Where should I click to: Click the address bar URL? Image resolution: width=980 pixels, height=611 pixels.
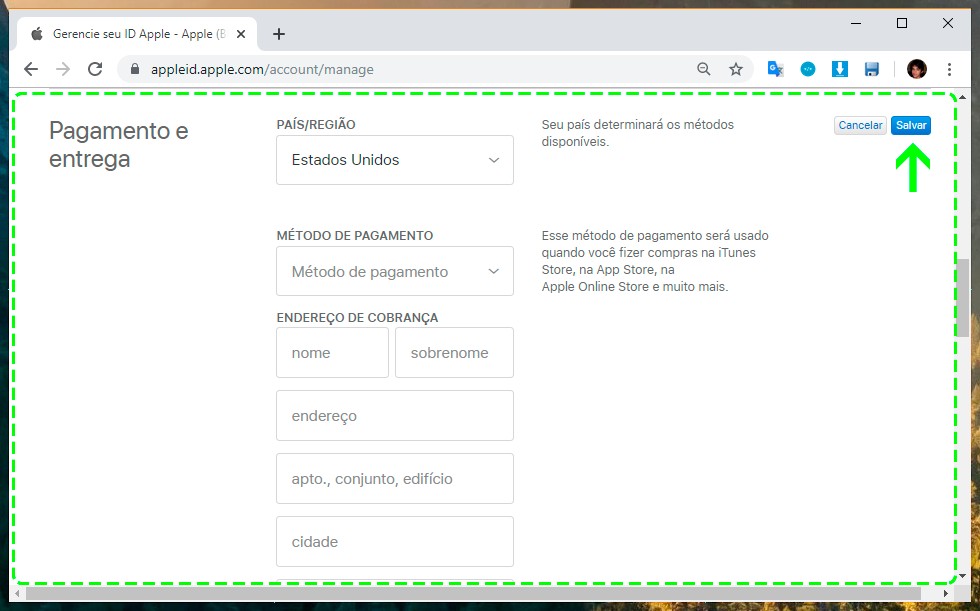[x=262, y=69]
